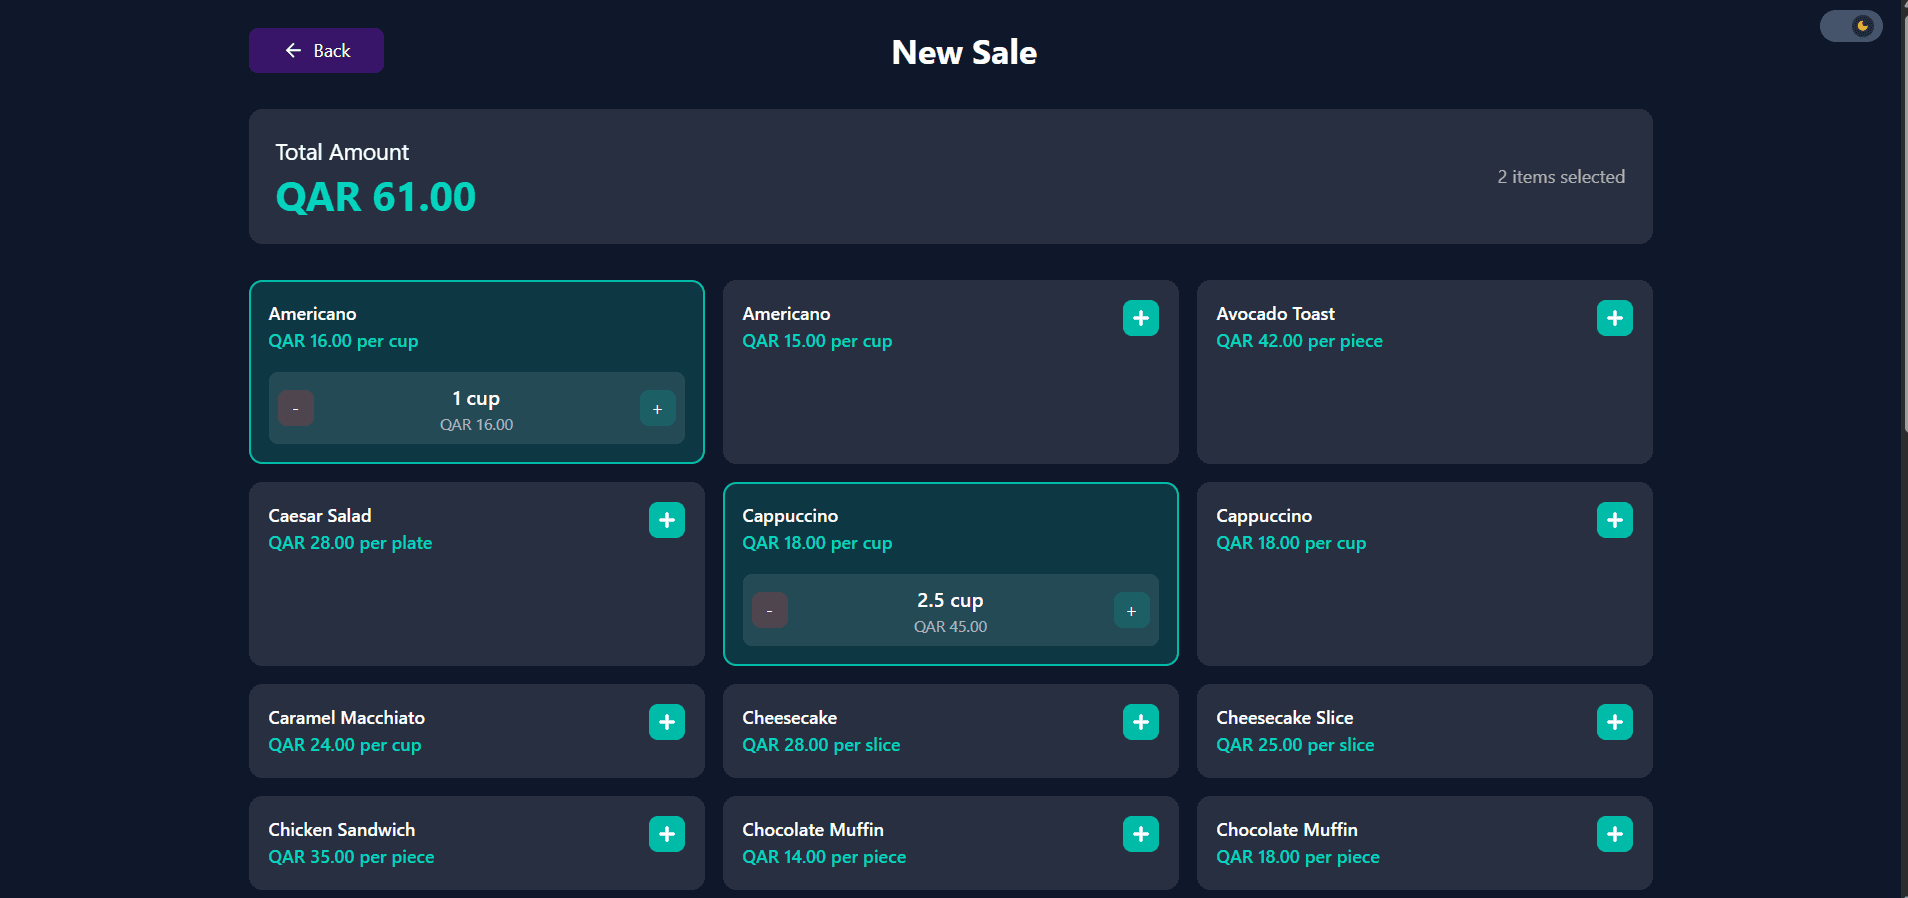Click the "Caramel Macchiato" item name
Viewport: 1908px width, 898px height.
[347, 718]
